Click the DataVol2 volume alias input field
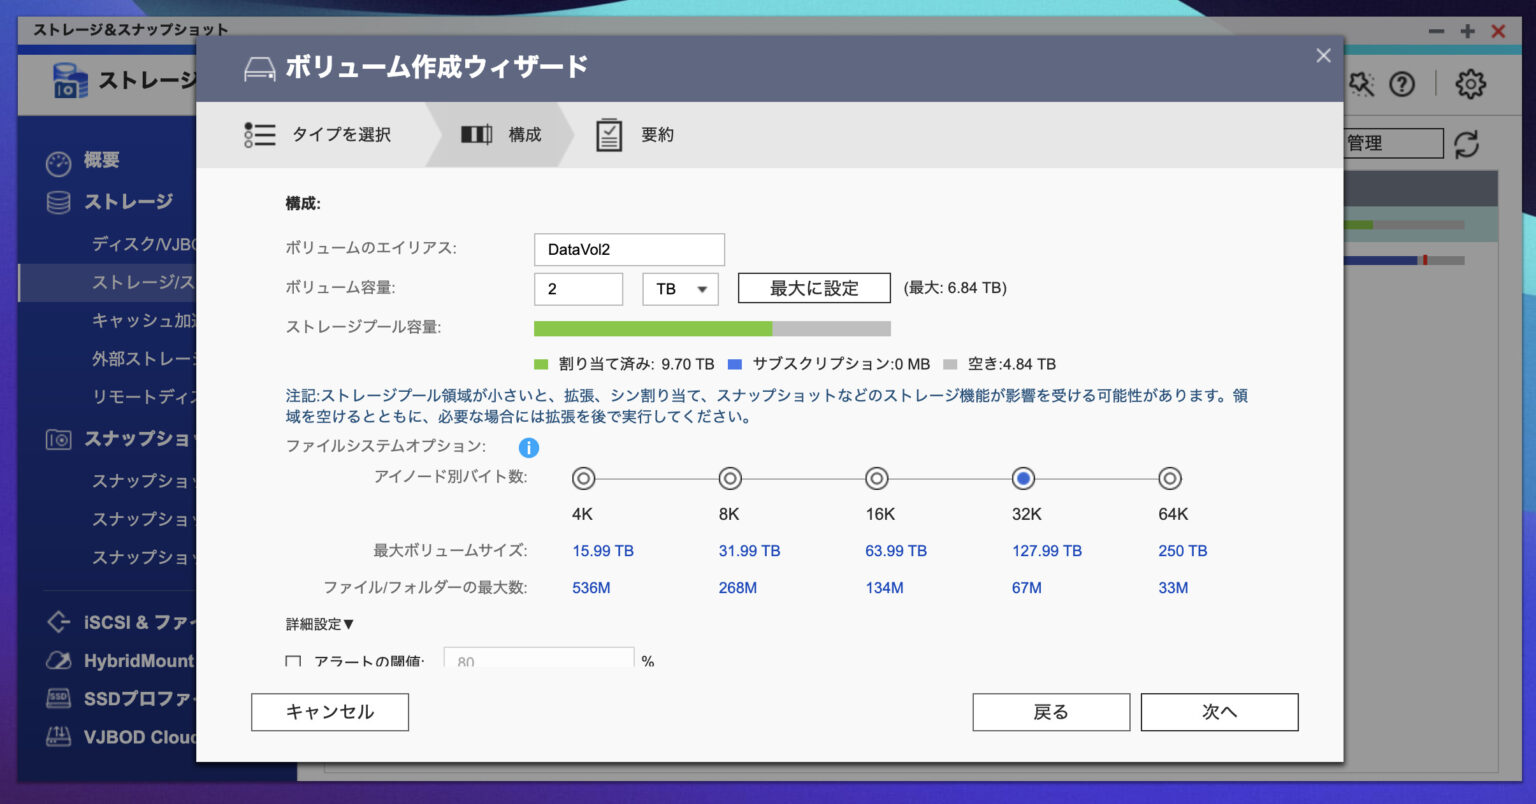This screenshot has width=1536, height=804. pyautogui.click(x=628, y=249)
